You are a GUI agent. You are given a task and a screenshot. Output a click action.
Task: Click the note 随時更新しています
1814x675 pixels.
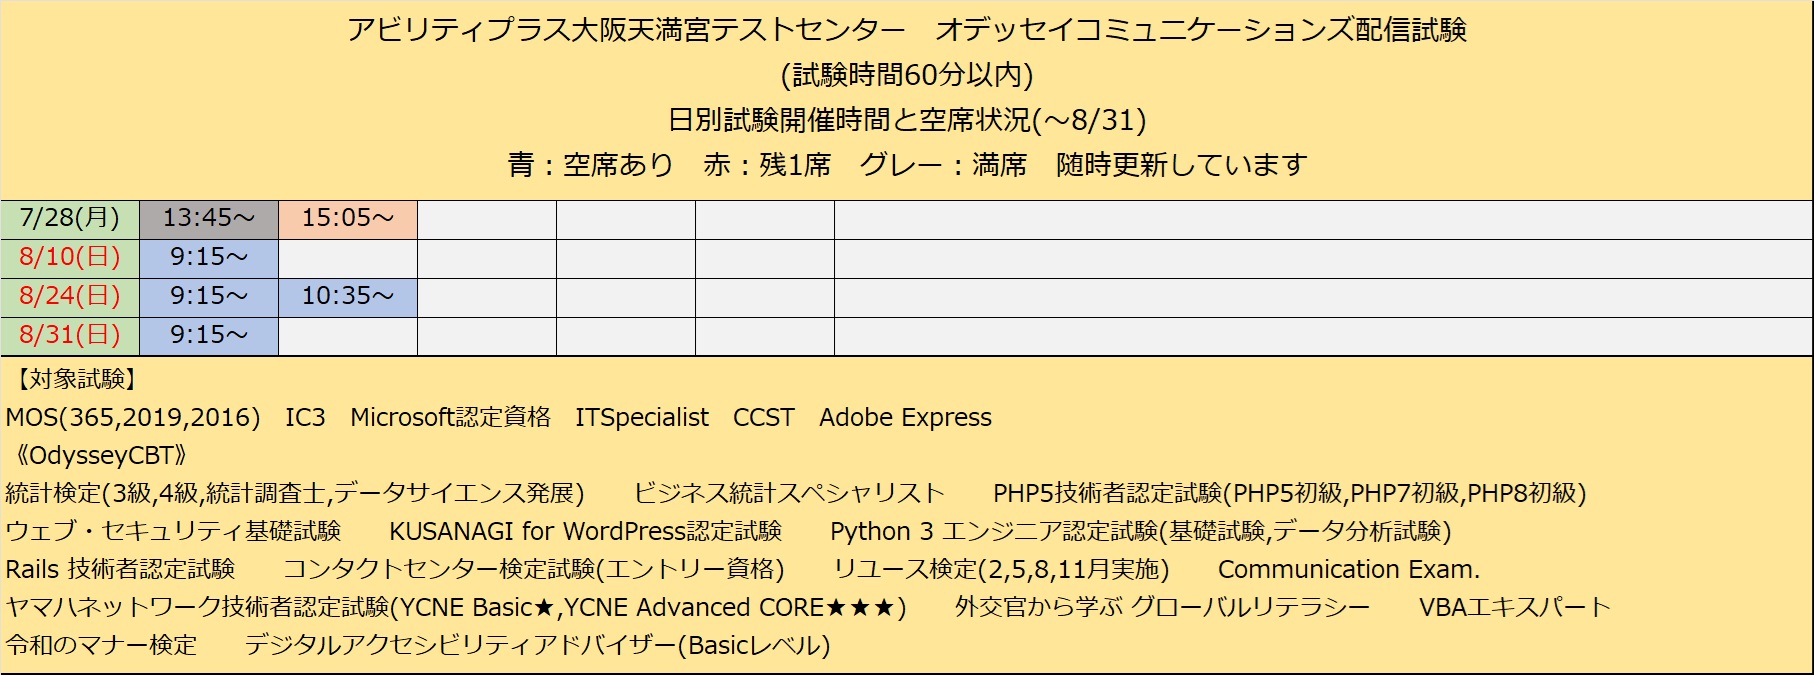click(x=1182, y=165)
